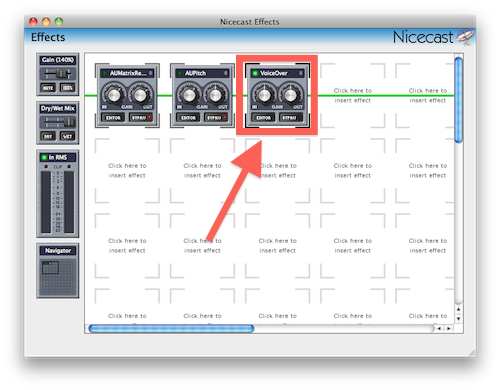
Task: Click the scroll down arrow
Action: coord(459,319)
